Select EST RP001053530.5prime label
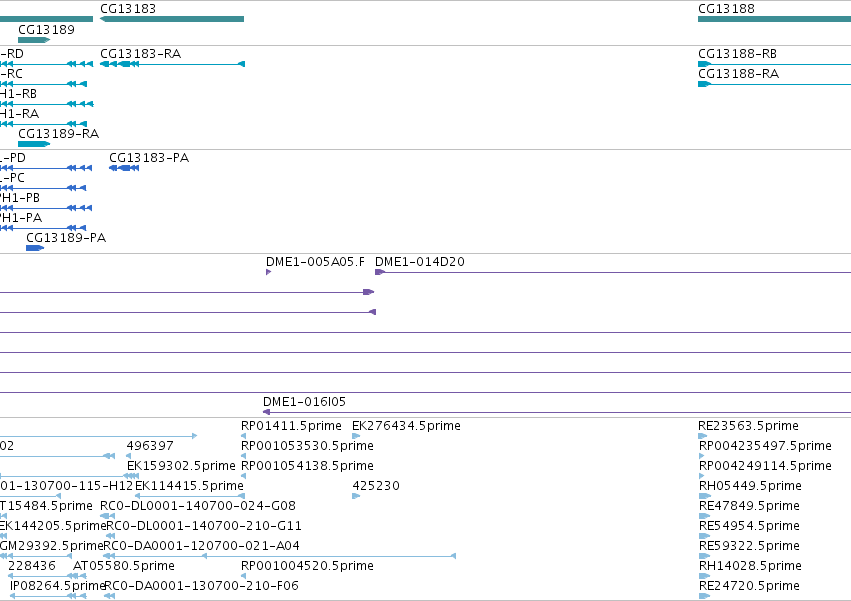Screen dimensions: 851x601 [307, 446]
